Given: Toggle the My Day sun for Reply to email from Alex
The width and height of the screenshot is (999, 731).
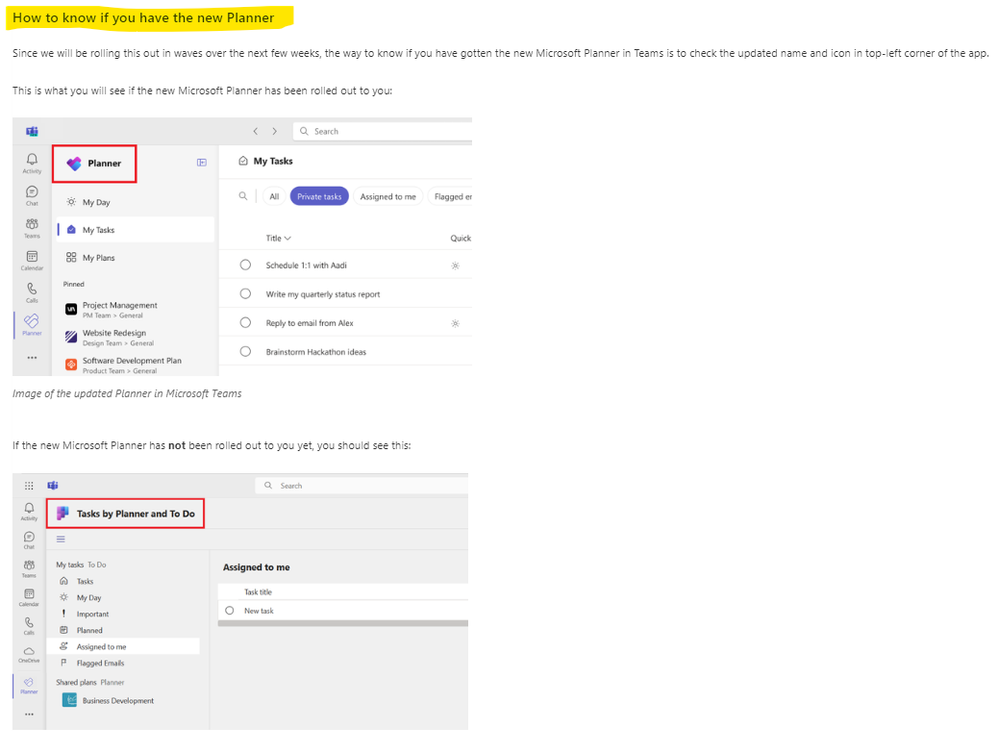Looking at the screenshot, I should (455, 324).
